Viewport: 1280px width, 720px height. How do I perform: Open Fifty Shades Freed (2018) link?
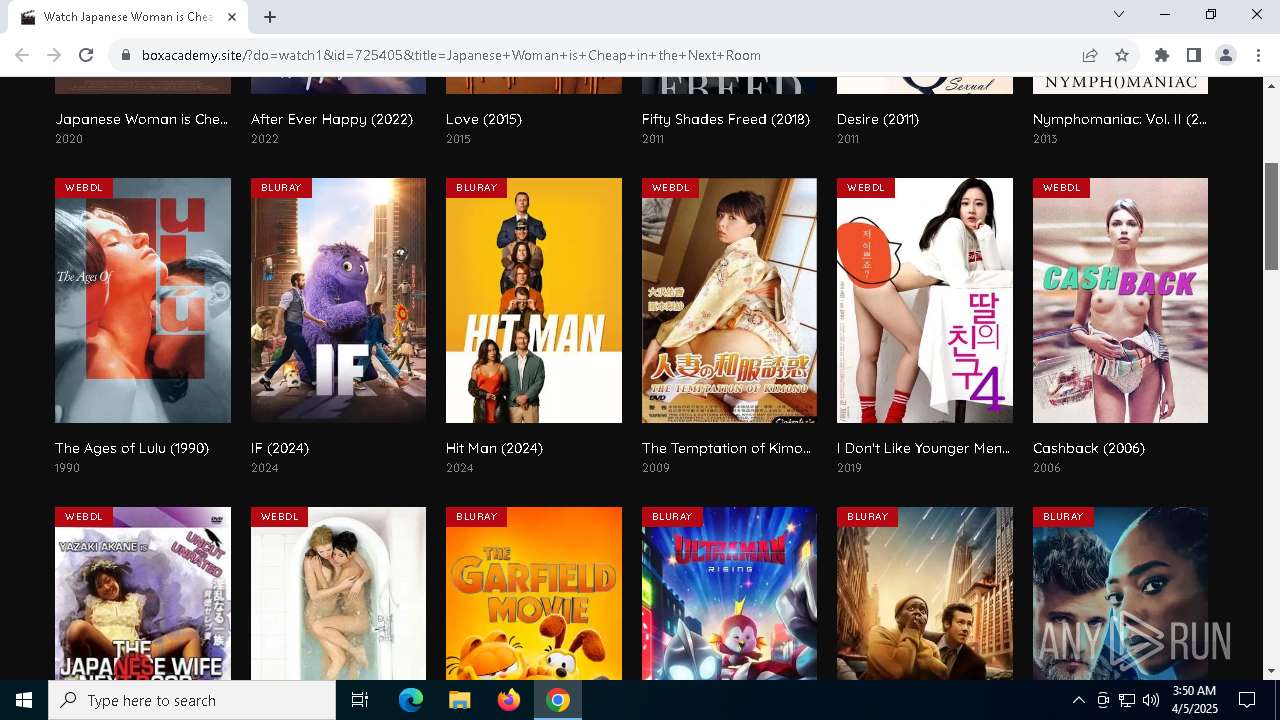pos(726,119)
